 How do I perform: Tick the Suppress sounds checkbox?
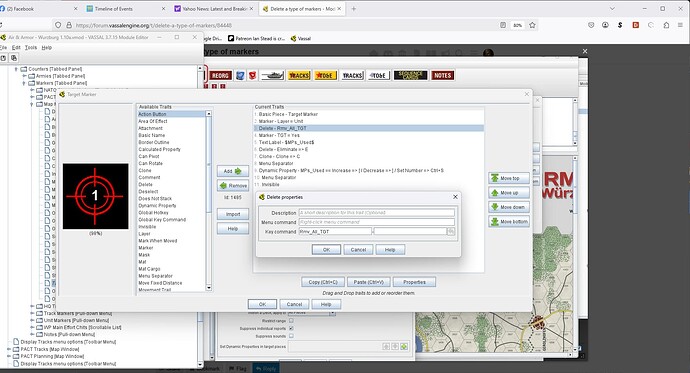click(291, 336)
